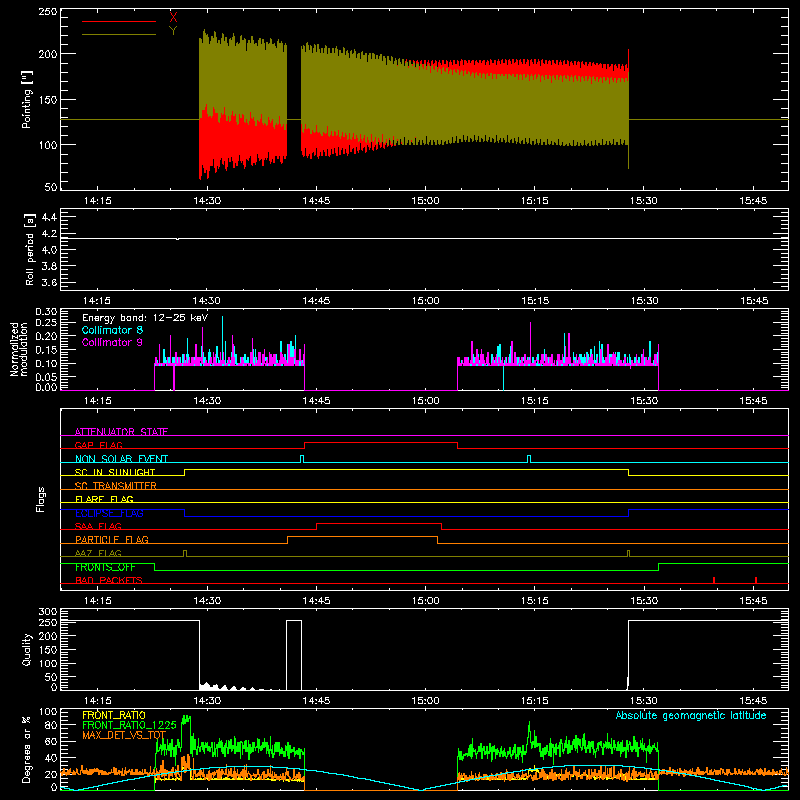Click the 0.30 tick label on modulation axis
Screen dimensions: 800x800
coord(46,312)
